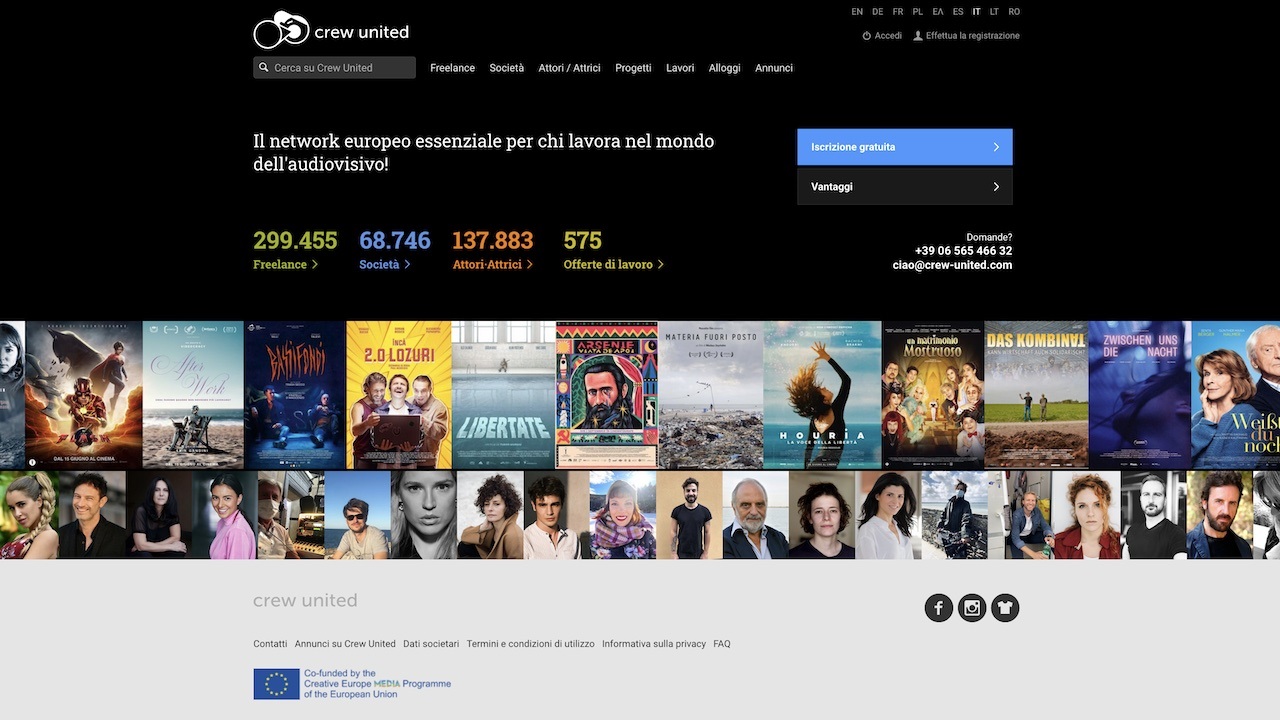
Task: Select Alloggi in the navigation bar
Action: [724, 67]
